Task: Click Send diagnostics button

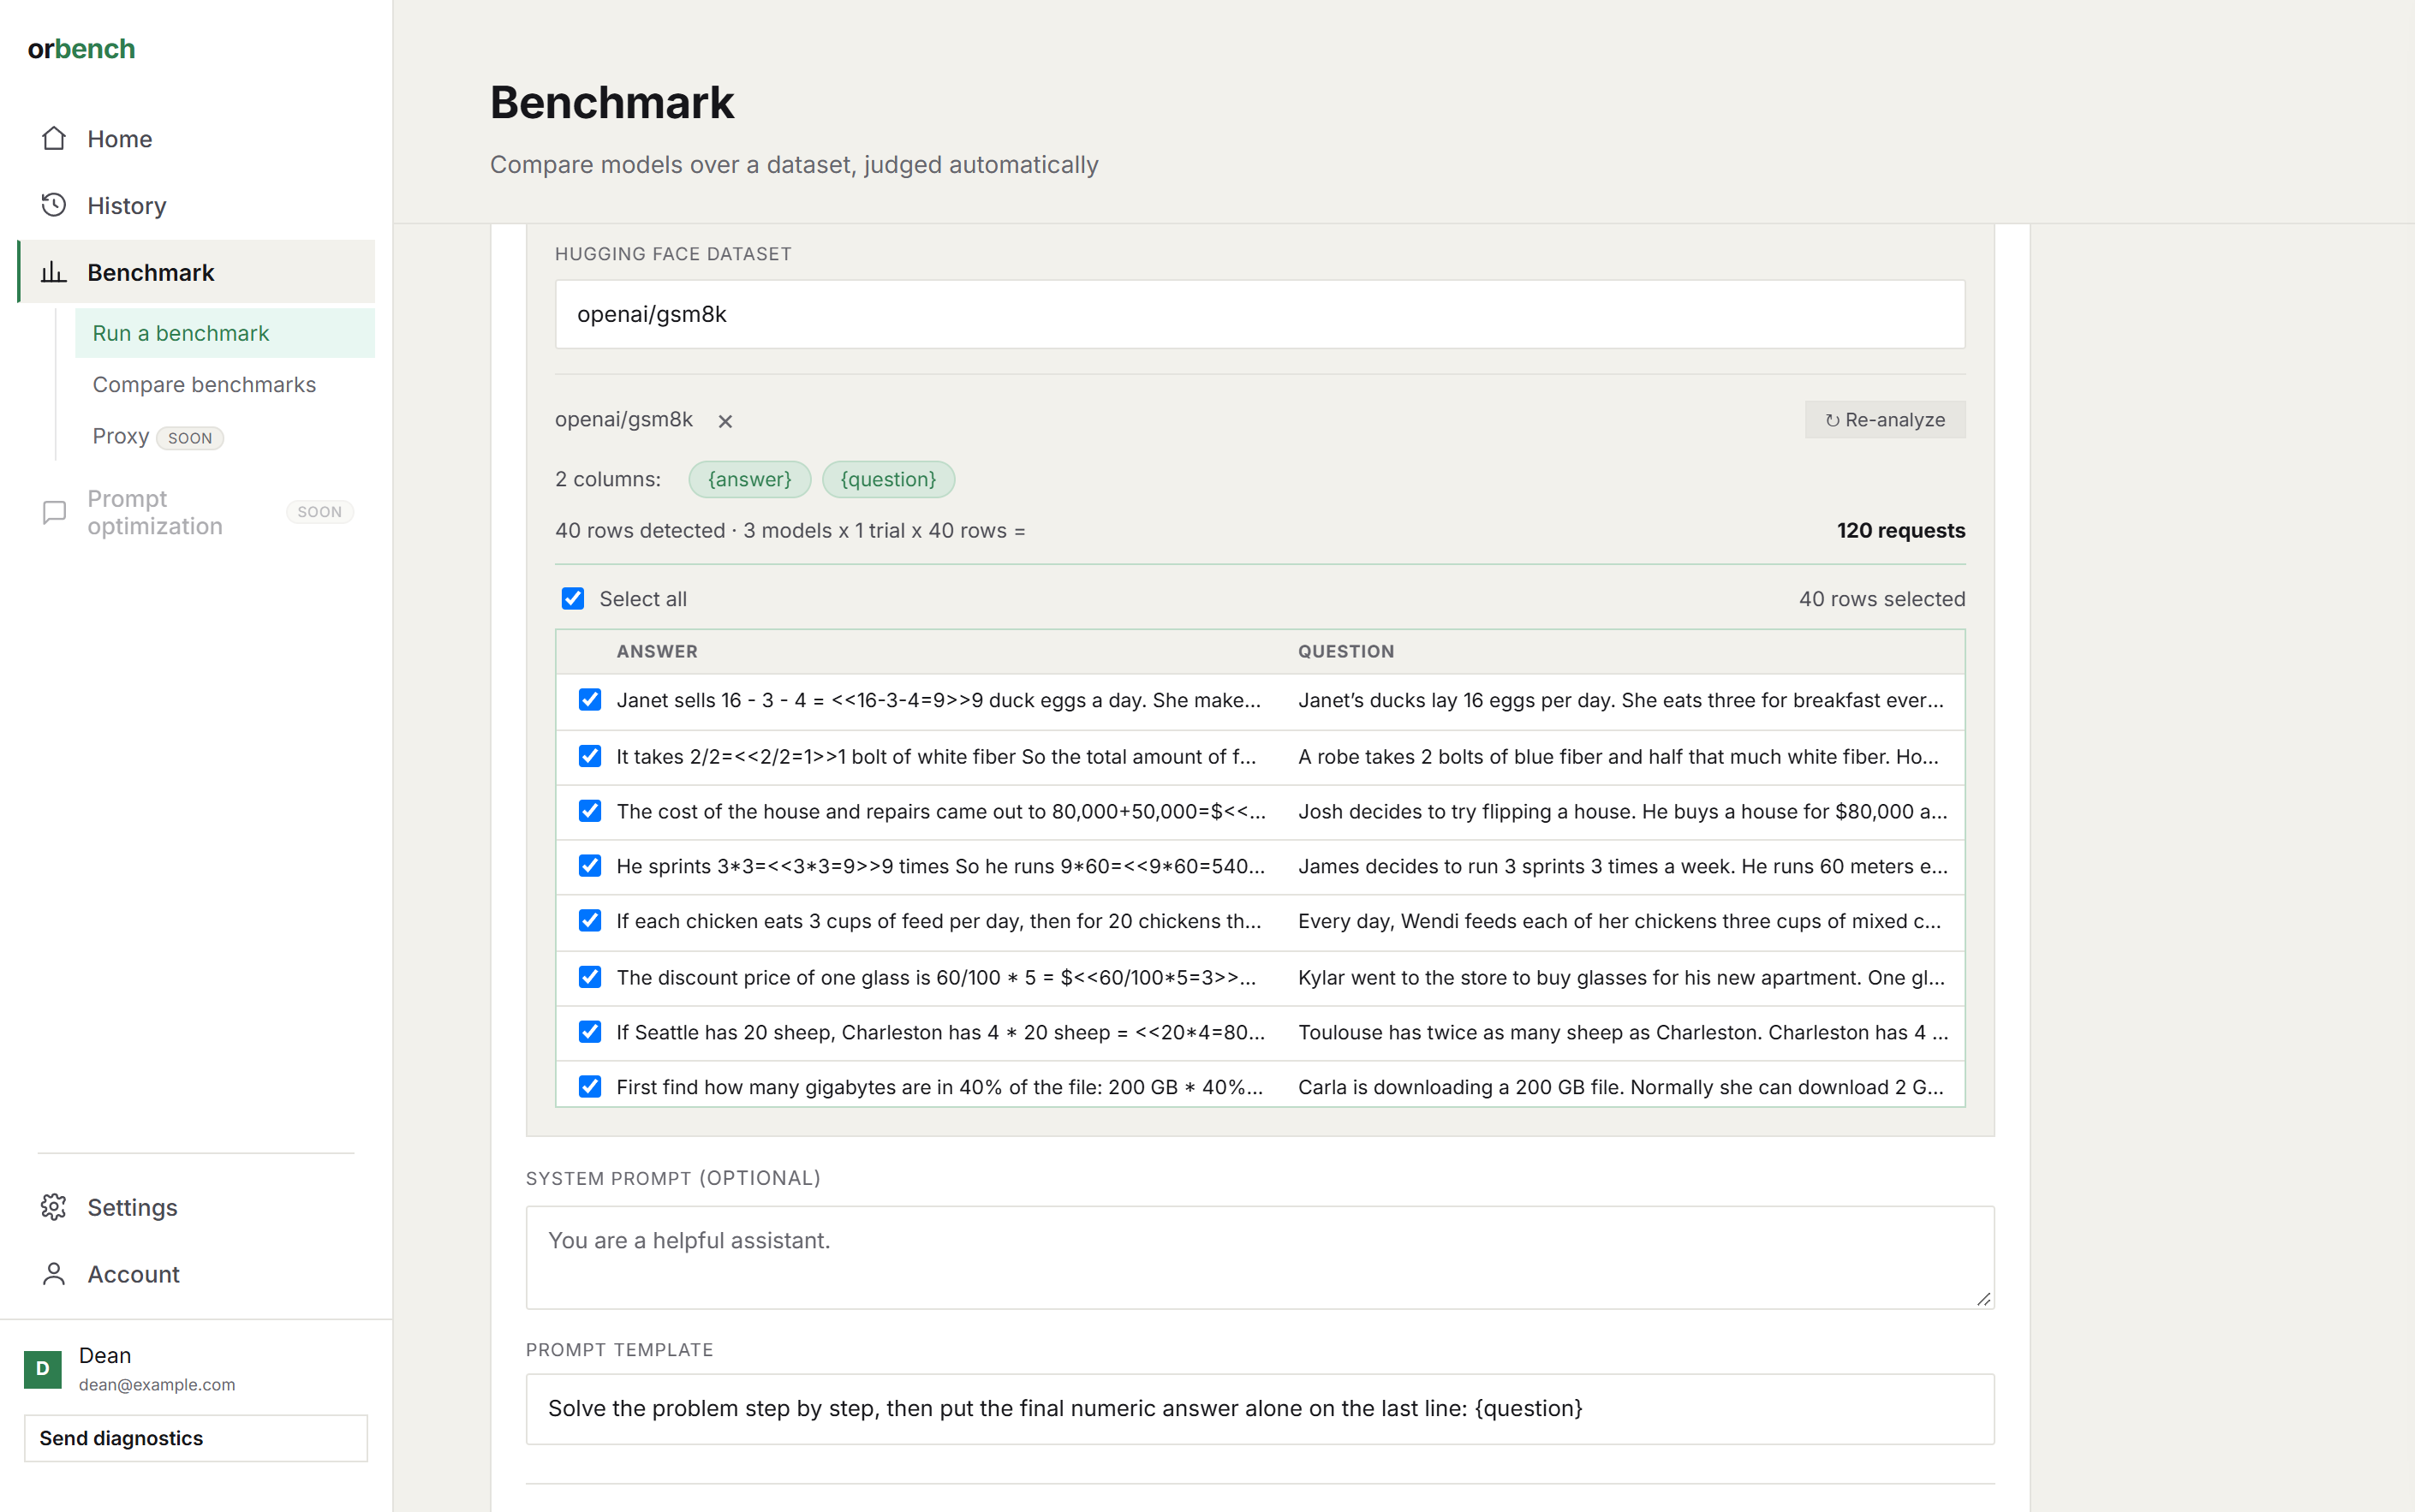Action: coord(196,1438)
